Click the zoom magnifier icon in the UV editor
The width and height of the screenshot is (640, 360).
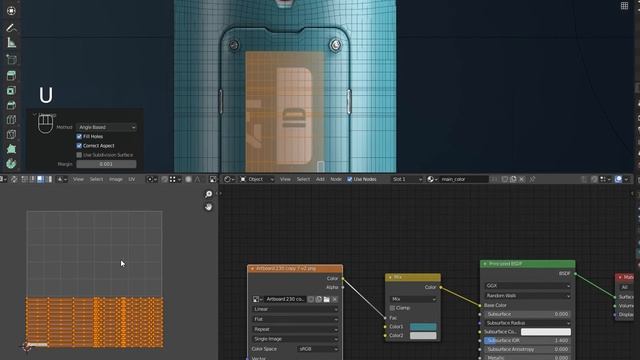pyautogui.click(x=209, y=194)
